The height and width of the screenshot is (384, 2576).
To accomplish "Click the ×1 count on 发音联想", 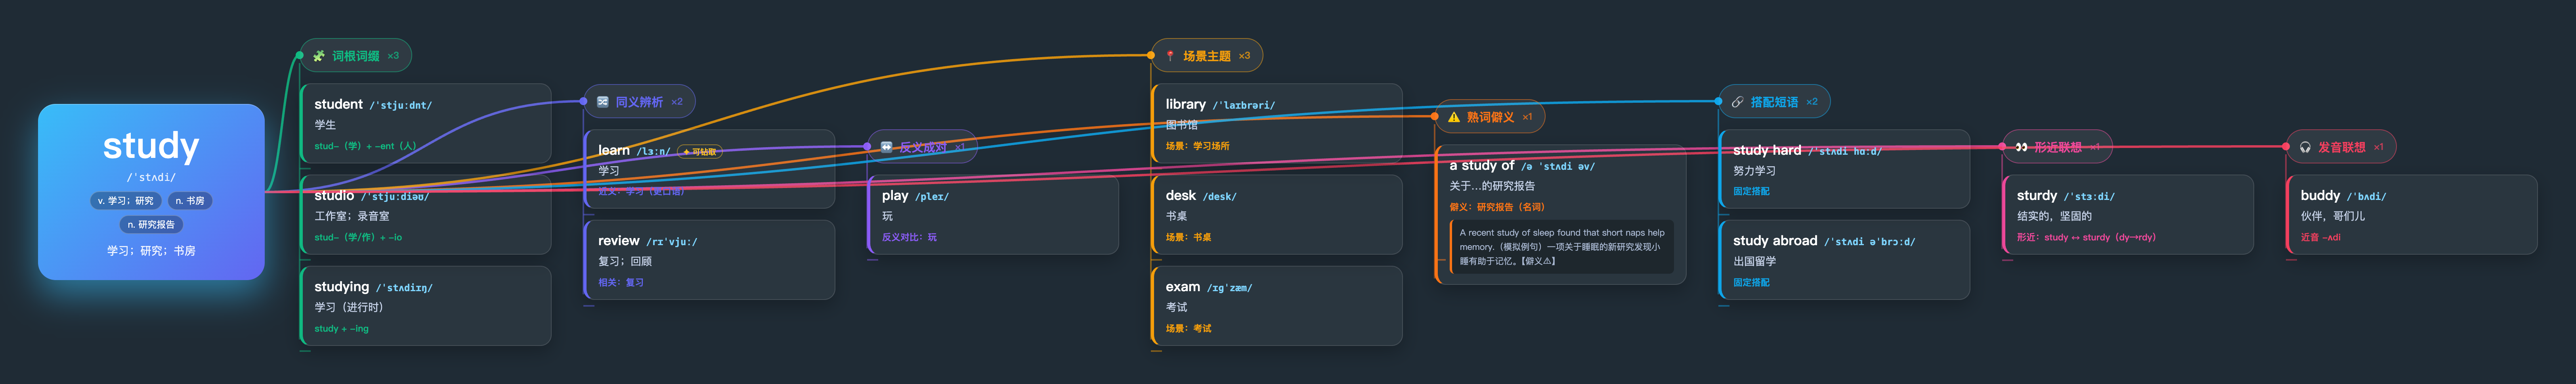I will (2379, 147).
